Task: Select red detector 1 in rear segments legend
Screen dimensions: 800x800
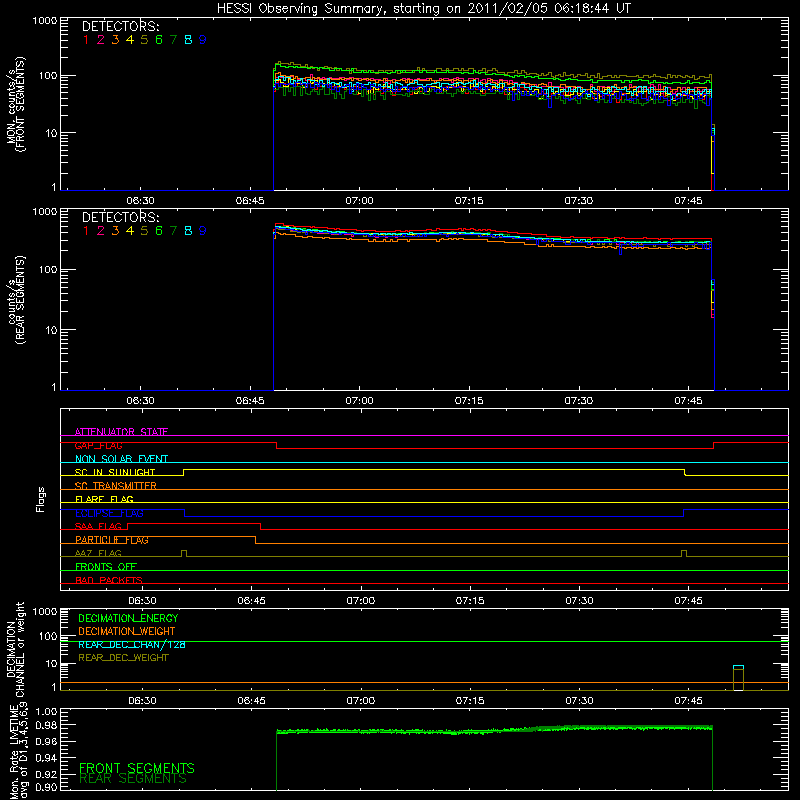Action: [x=86, y=231]
